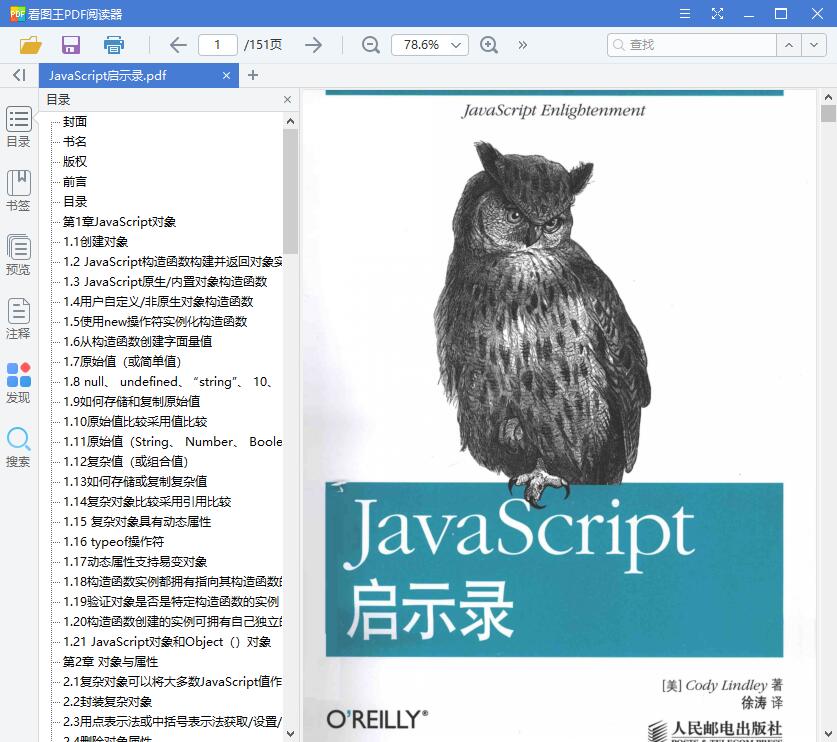Jump to 1.13如何存储或复制复杂值
The height and width of the screenshot is (742, 837).
135,481
